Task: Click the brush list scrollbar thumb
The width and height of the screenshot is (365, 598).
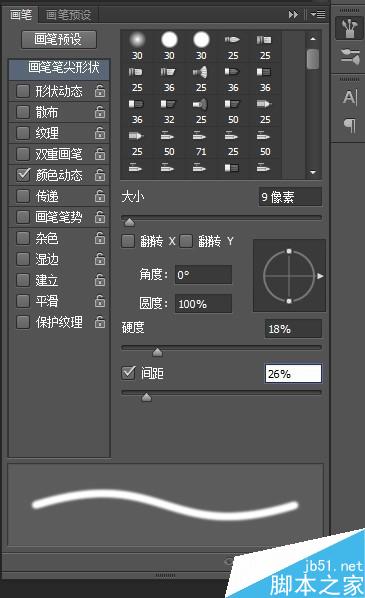Action: coord(313,59)
